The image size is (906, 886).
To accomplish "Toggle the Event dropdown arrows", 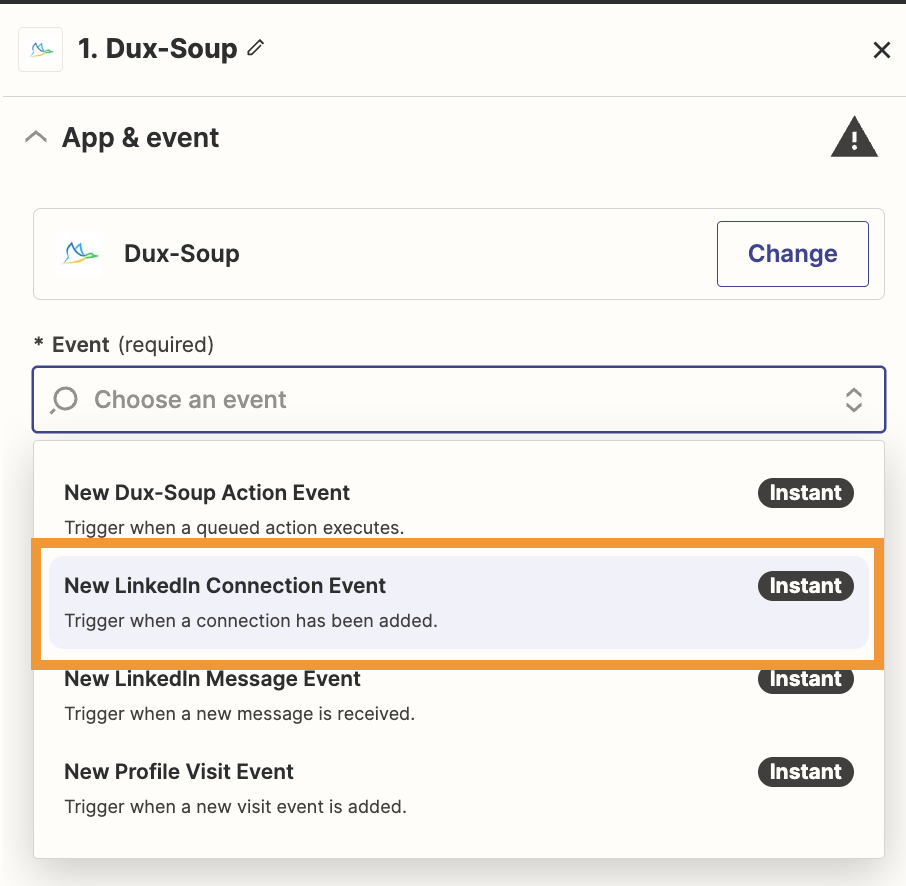I will pyautogui.click(x=854, y=400).
